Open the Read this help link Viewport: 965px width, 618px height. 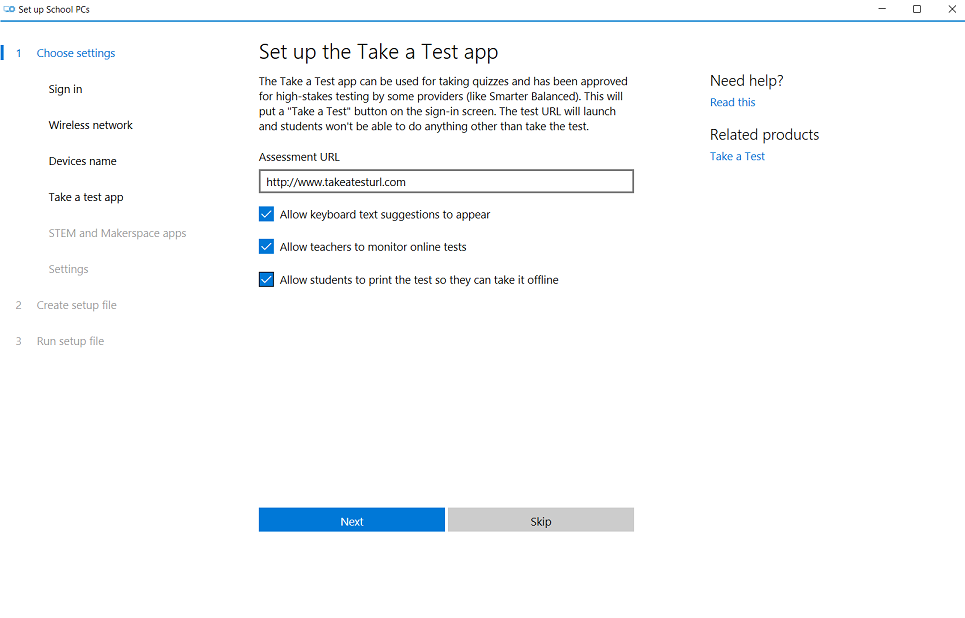click(732, 102)
